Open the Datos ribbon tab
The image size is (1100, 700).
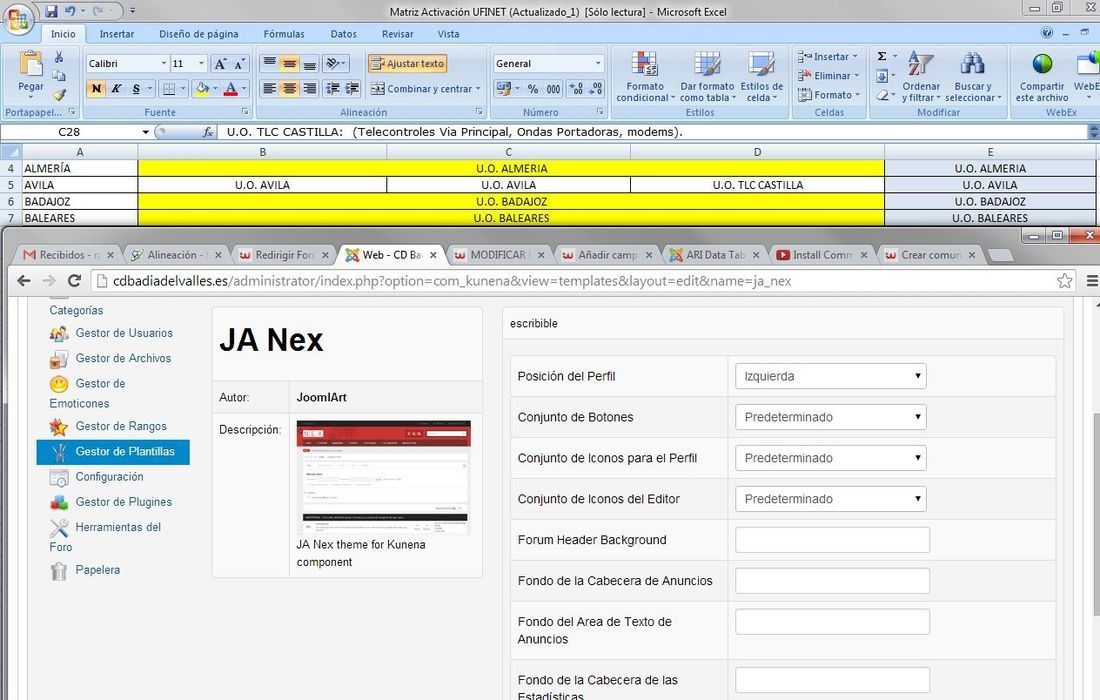coord(344,34)
